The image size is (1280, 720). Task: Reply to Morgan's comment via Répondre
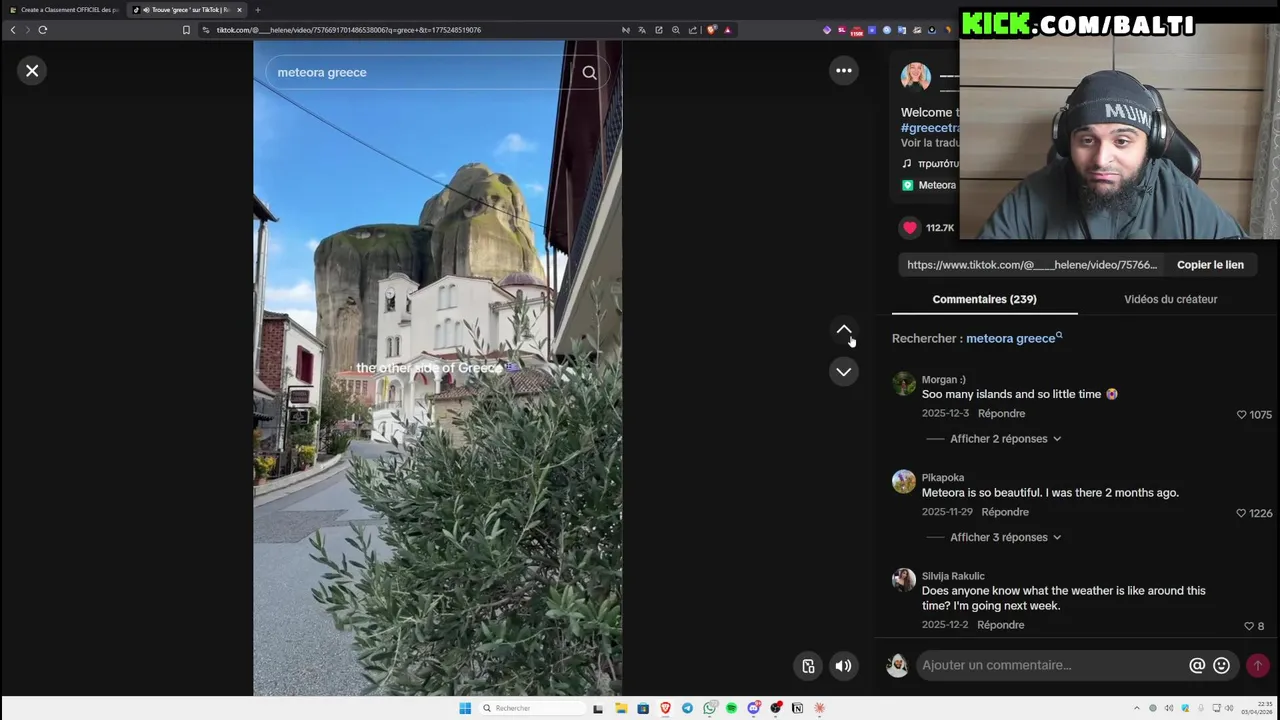click(x=1001, y=413)
